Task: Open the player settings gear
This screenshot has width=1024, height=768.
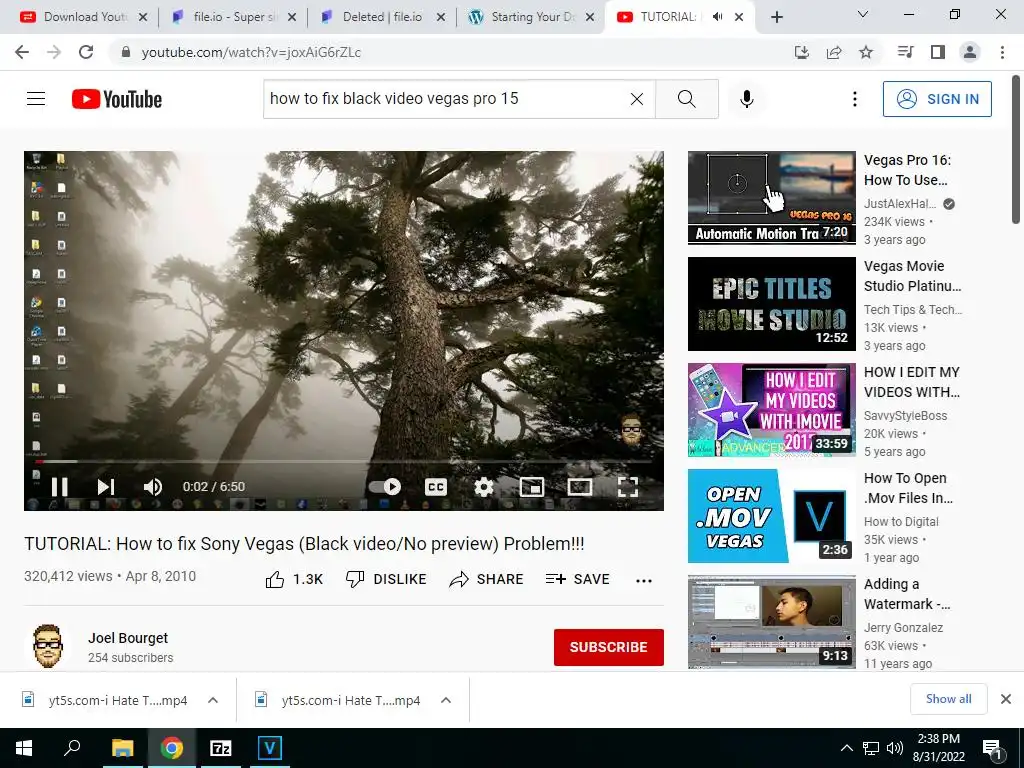Action: [483, 487]
